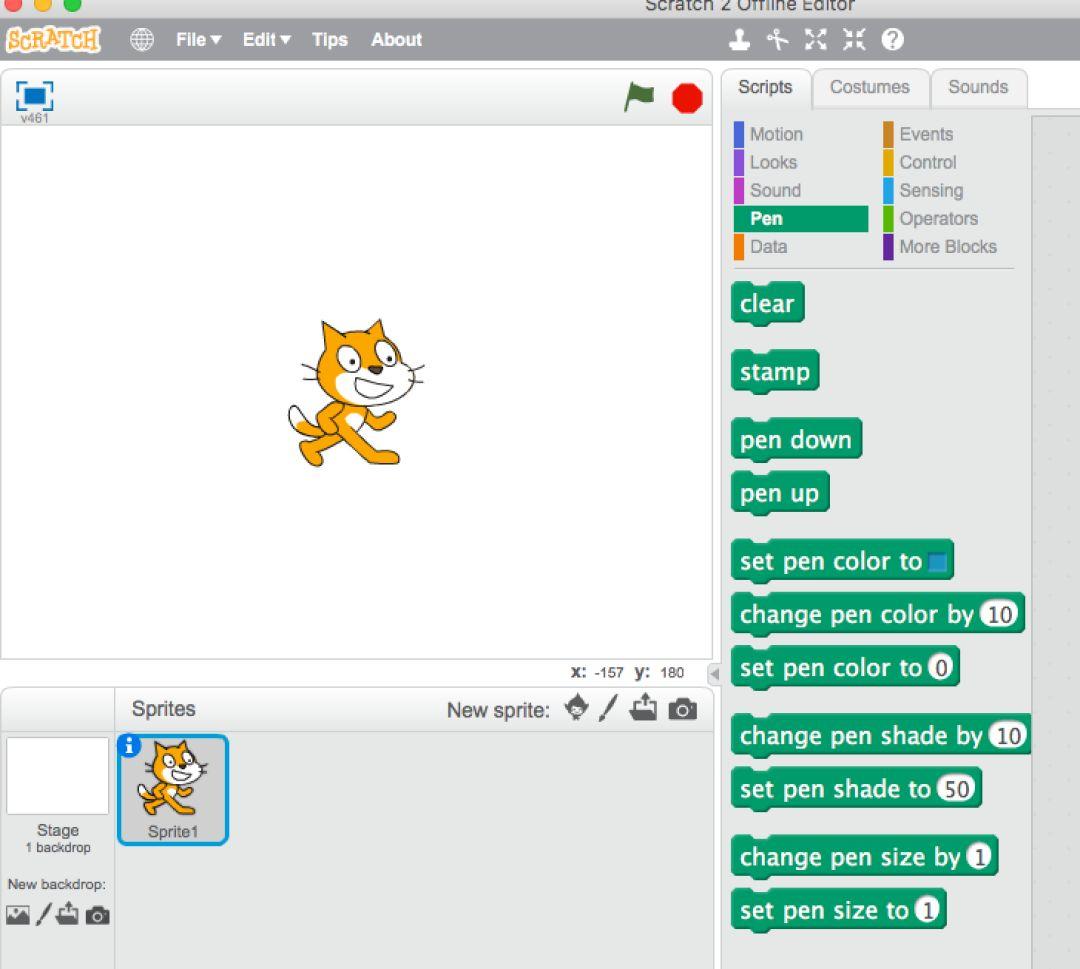Take new backdrop photo from camera

click(97, 915)
